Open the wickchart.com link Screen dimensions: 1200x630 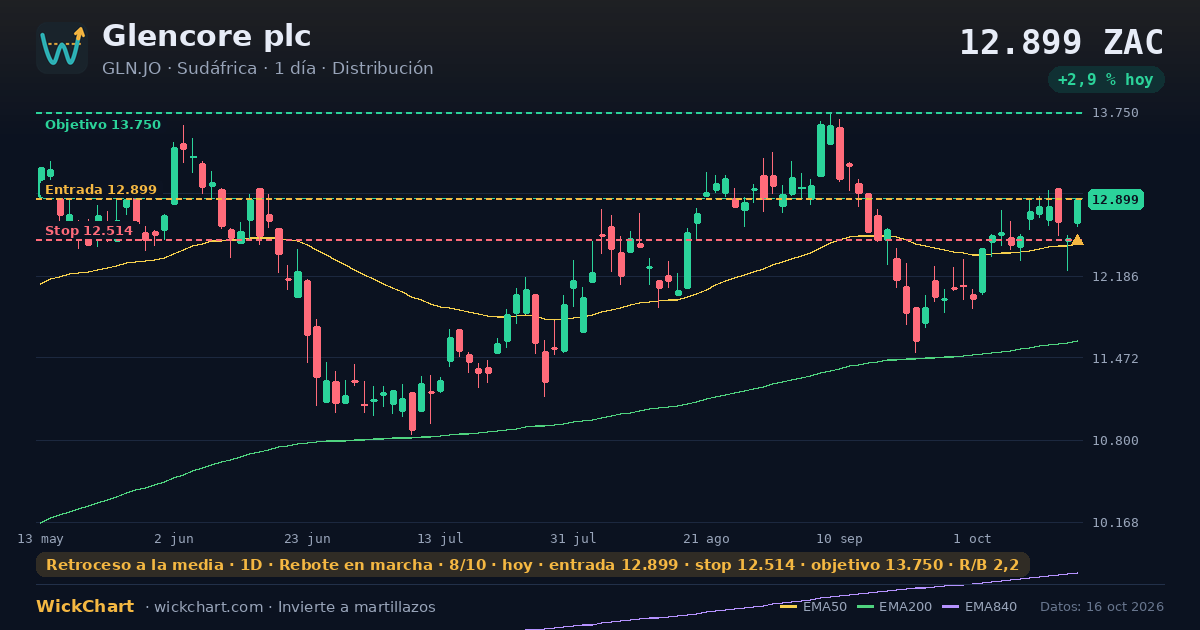[207, 607]
